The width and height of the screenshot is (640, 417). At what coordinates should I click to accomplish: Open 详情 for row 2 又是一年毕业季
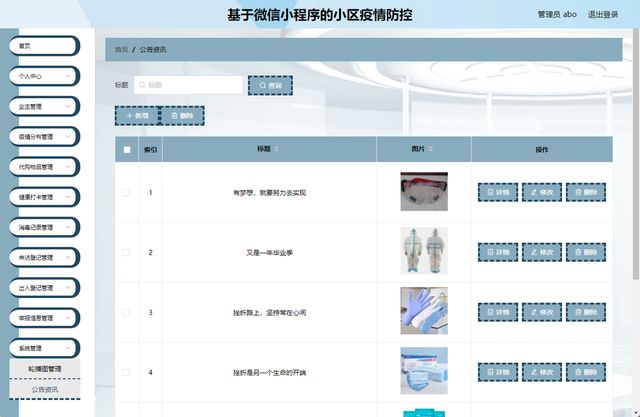(498, 252)
